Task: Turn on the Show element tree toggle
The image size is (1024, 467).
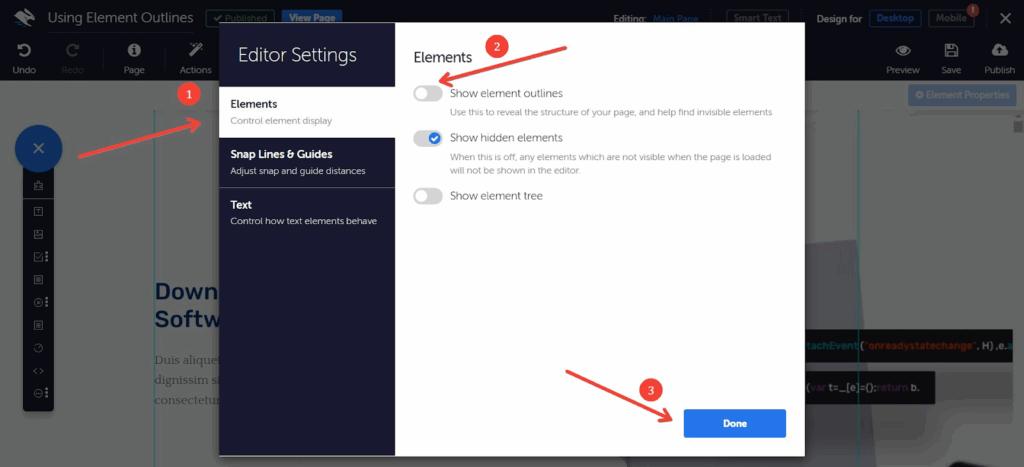Action: [428, 196]
